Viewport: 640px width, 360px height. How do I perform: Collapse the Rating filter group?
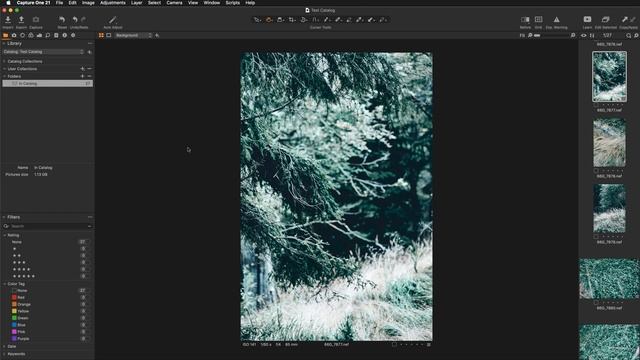click(x=5, y=235)
